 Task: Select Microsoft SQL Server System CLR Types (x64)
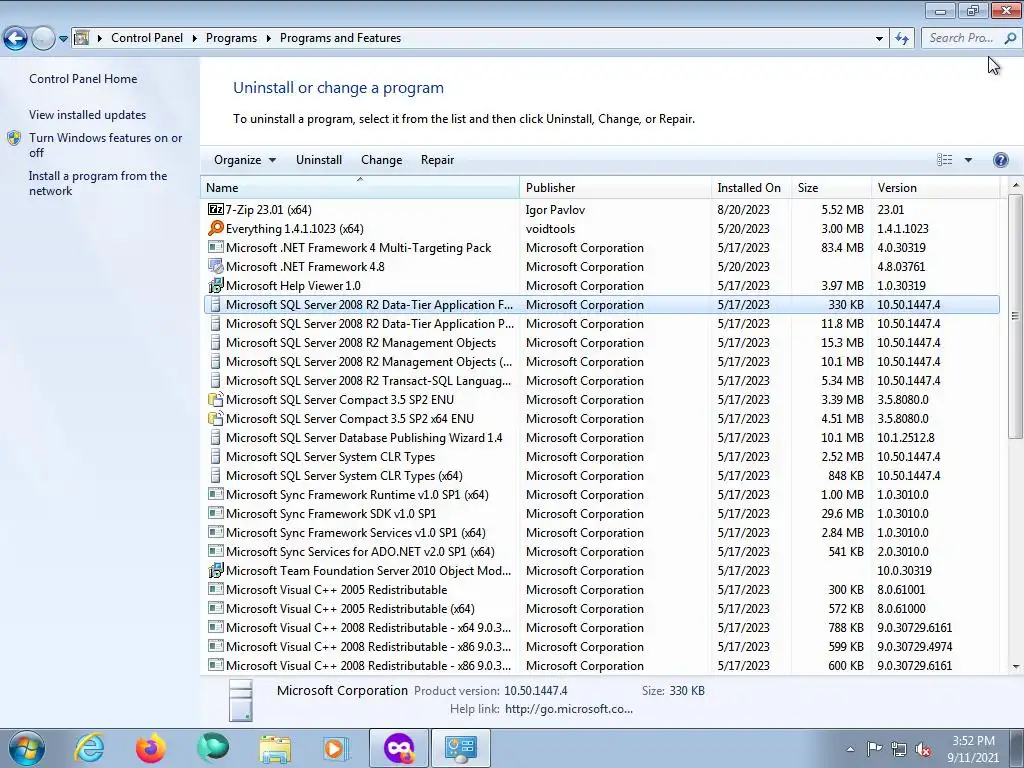(x=601, y=475)
